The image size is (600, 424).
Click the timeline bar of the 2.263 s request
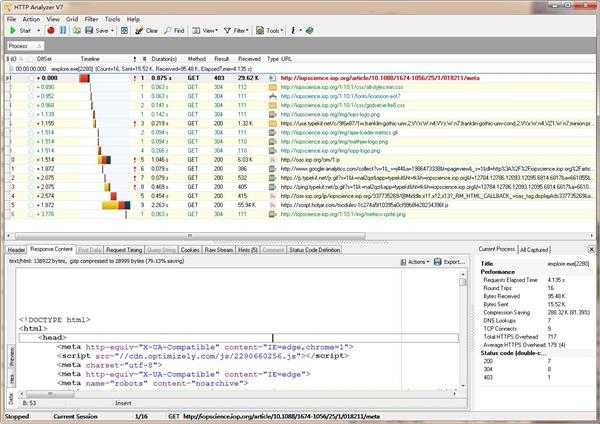coord(116,205)
